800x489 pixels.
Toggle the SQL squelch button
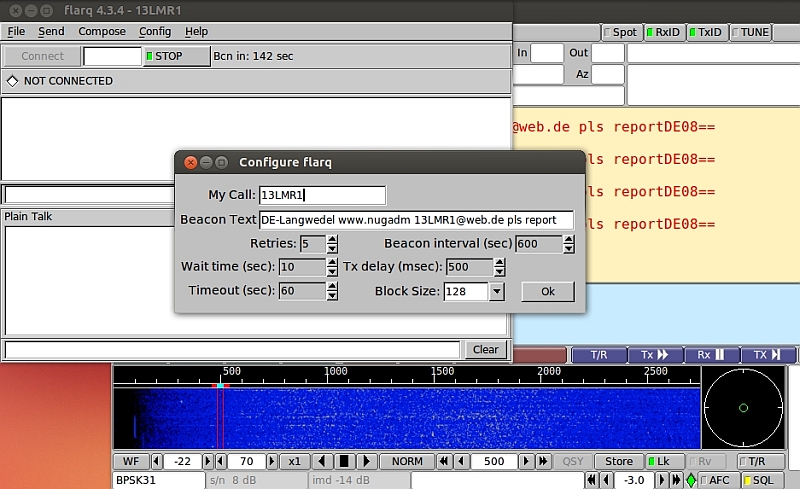coord(758,480)
